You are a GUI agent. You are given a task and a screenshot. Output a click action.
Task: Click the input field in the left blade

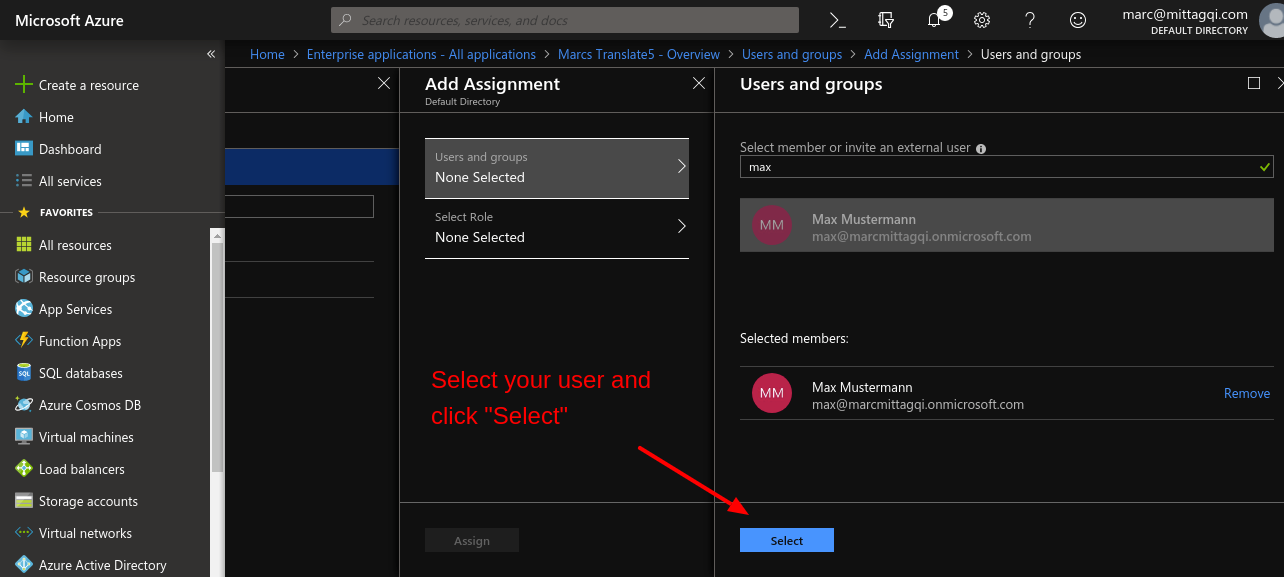point(299,206)
